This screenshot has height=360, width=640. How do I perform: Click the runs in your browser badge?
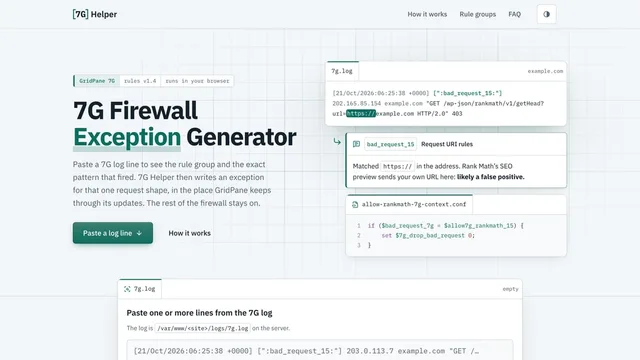click(x=197, y=81)
